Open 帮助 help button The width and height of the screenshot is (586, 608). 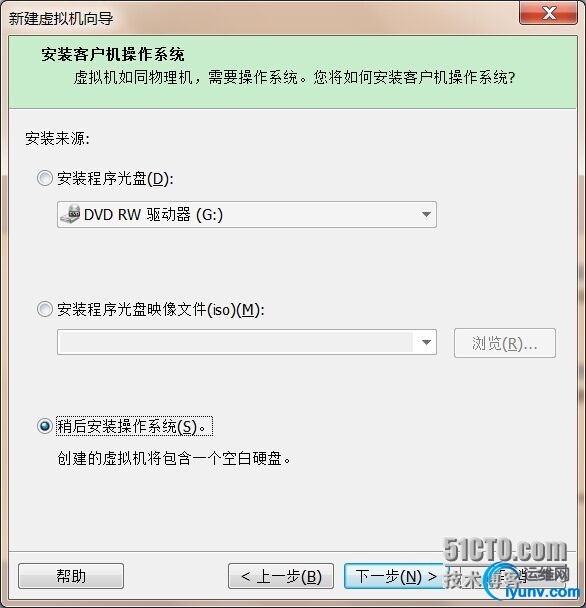tap(71, 576)
